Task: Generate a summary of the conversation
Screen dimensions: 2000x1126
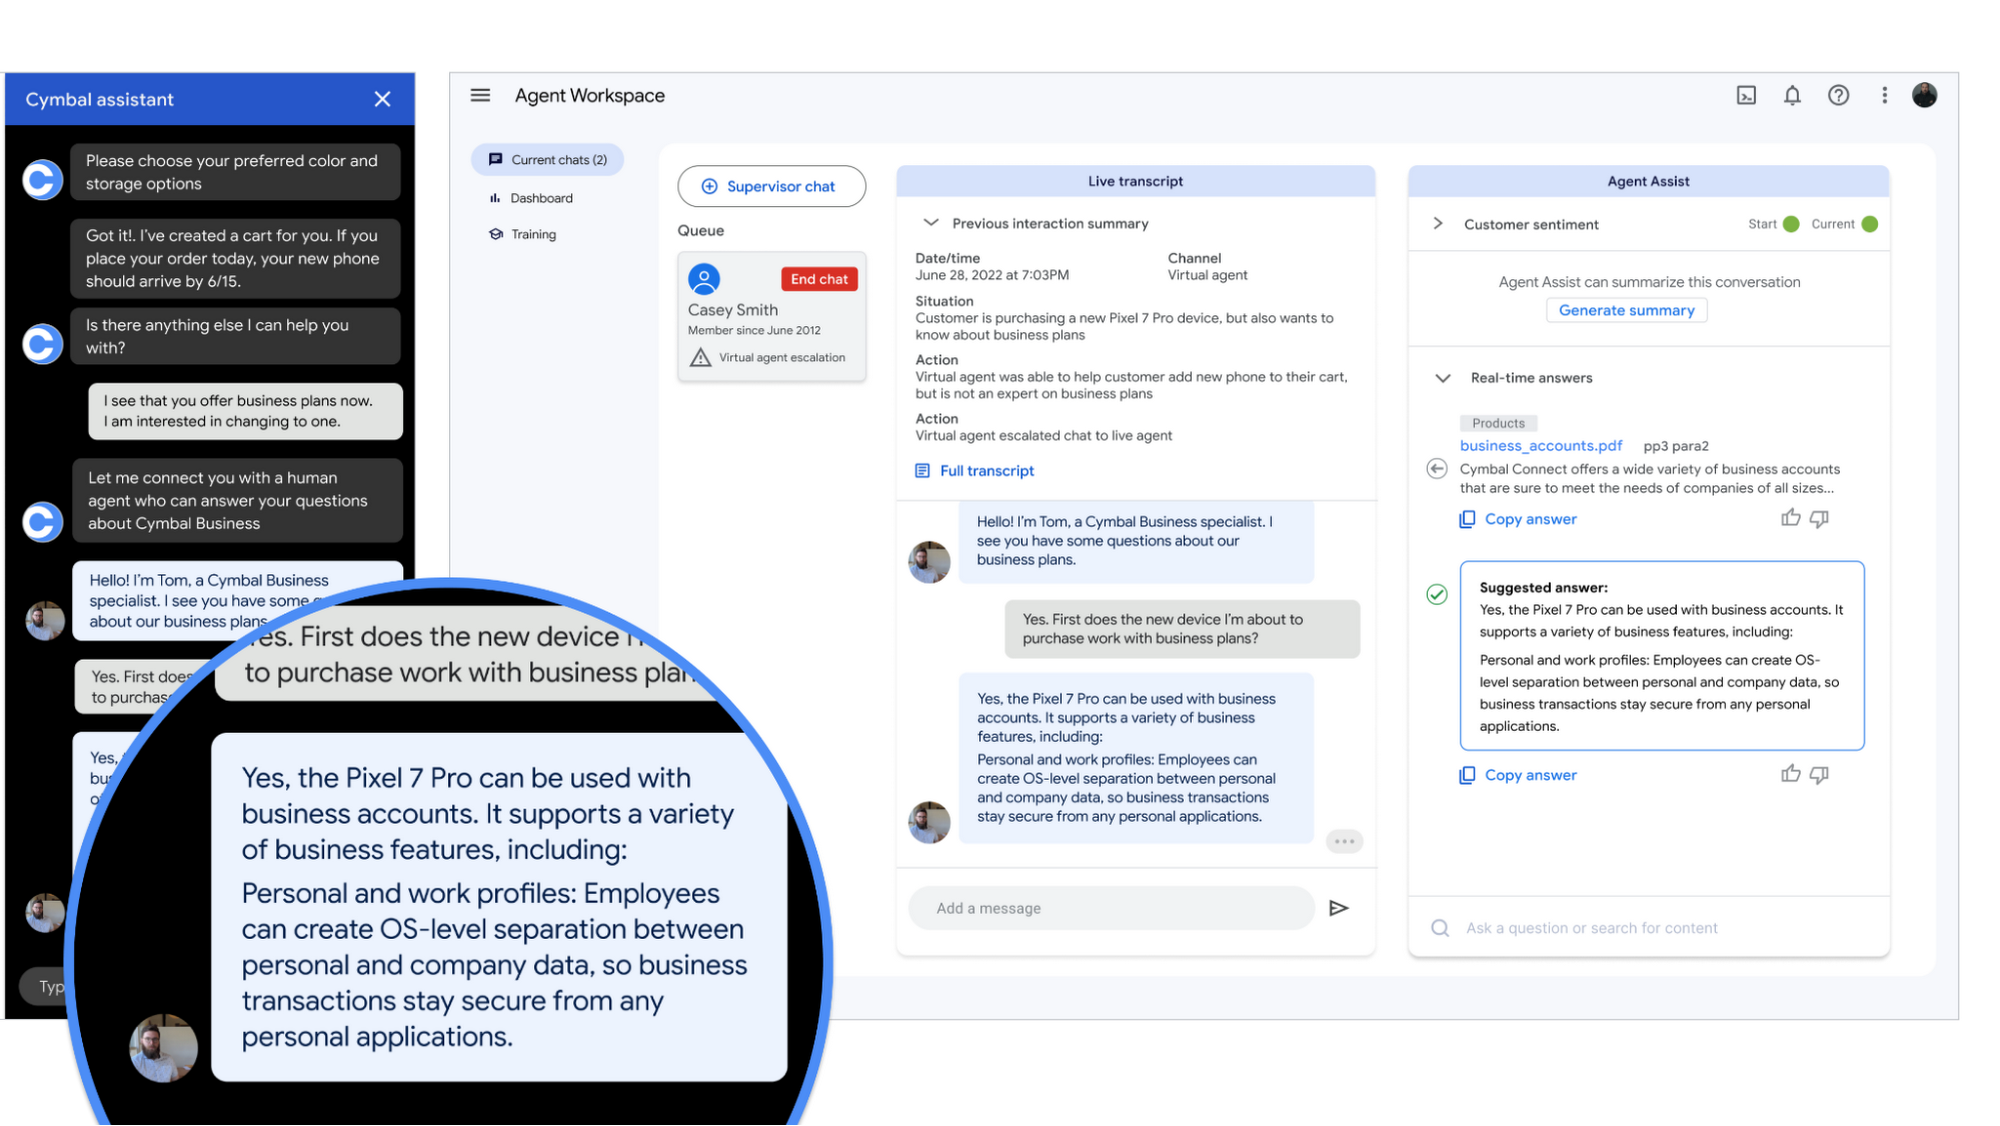Action: coord(1626,310)
